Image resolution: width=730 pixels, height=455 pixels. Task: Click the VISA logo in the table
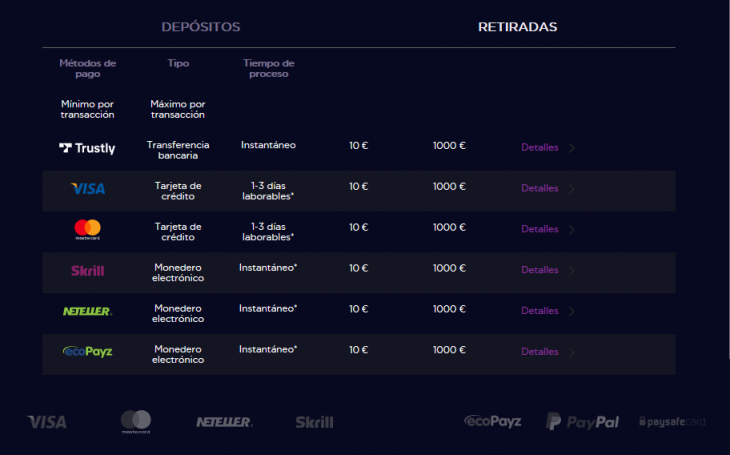pyautogui.click(x=88, y=189)
